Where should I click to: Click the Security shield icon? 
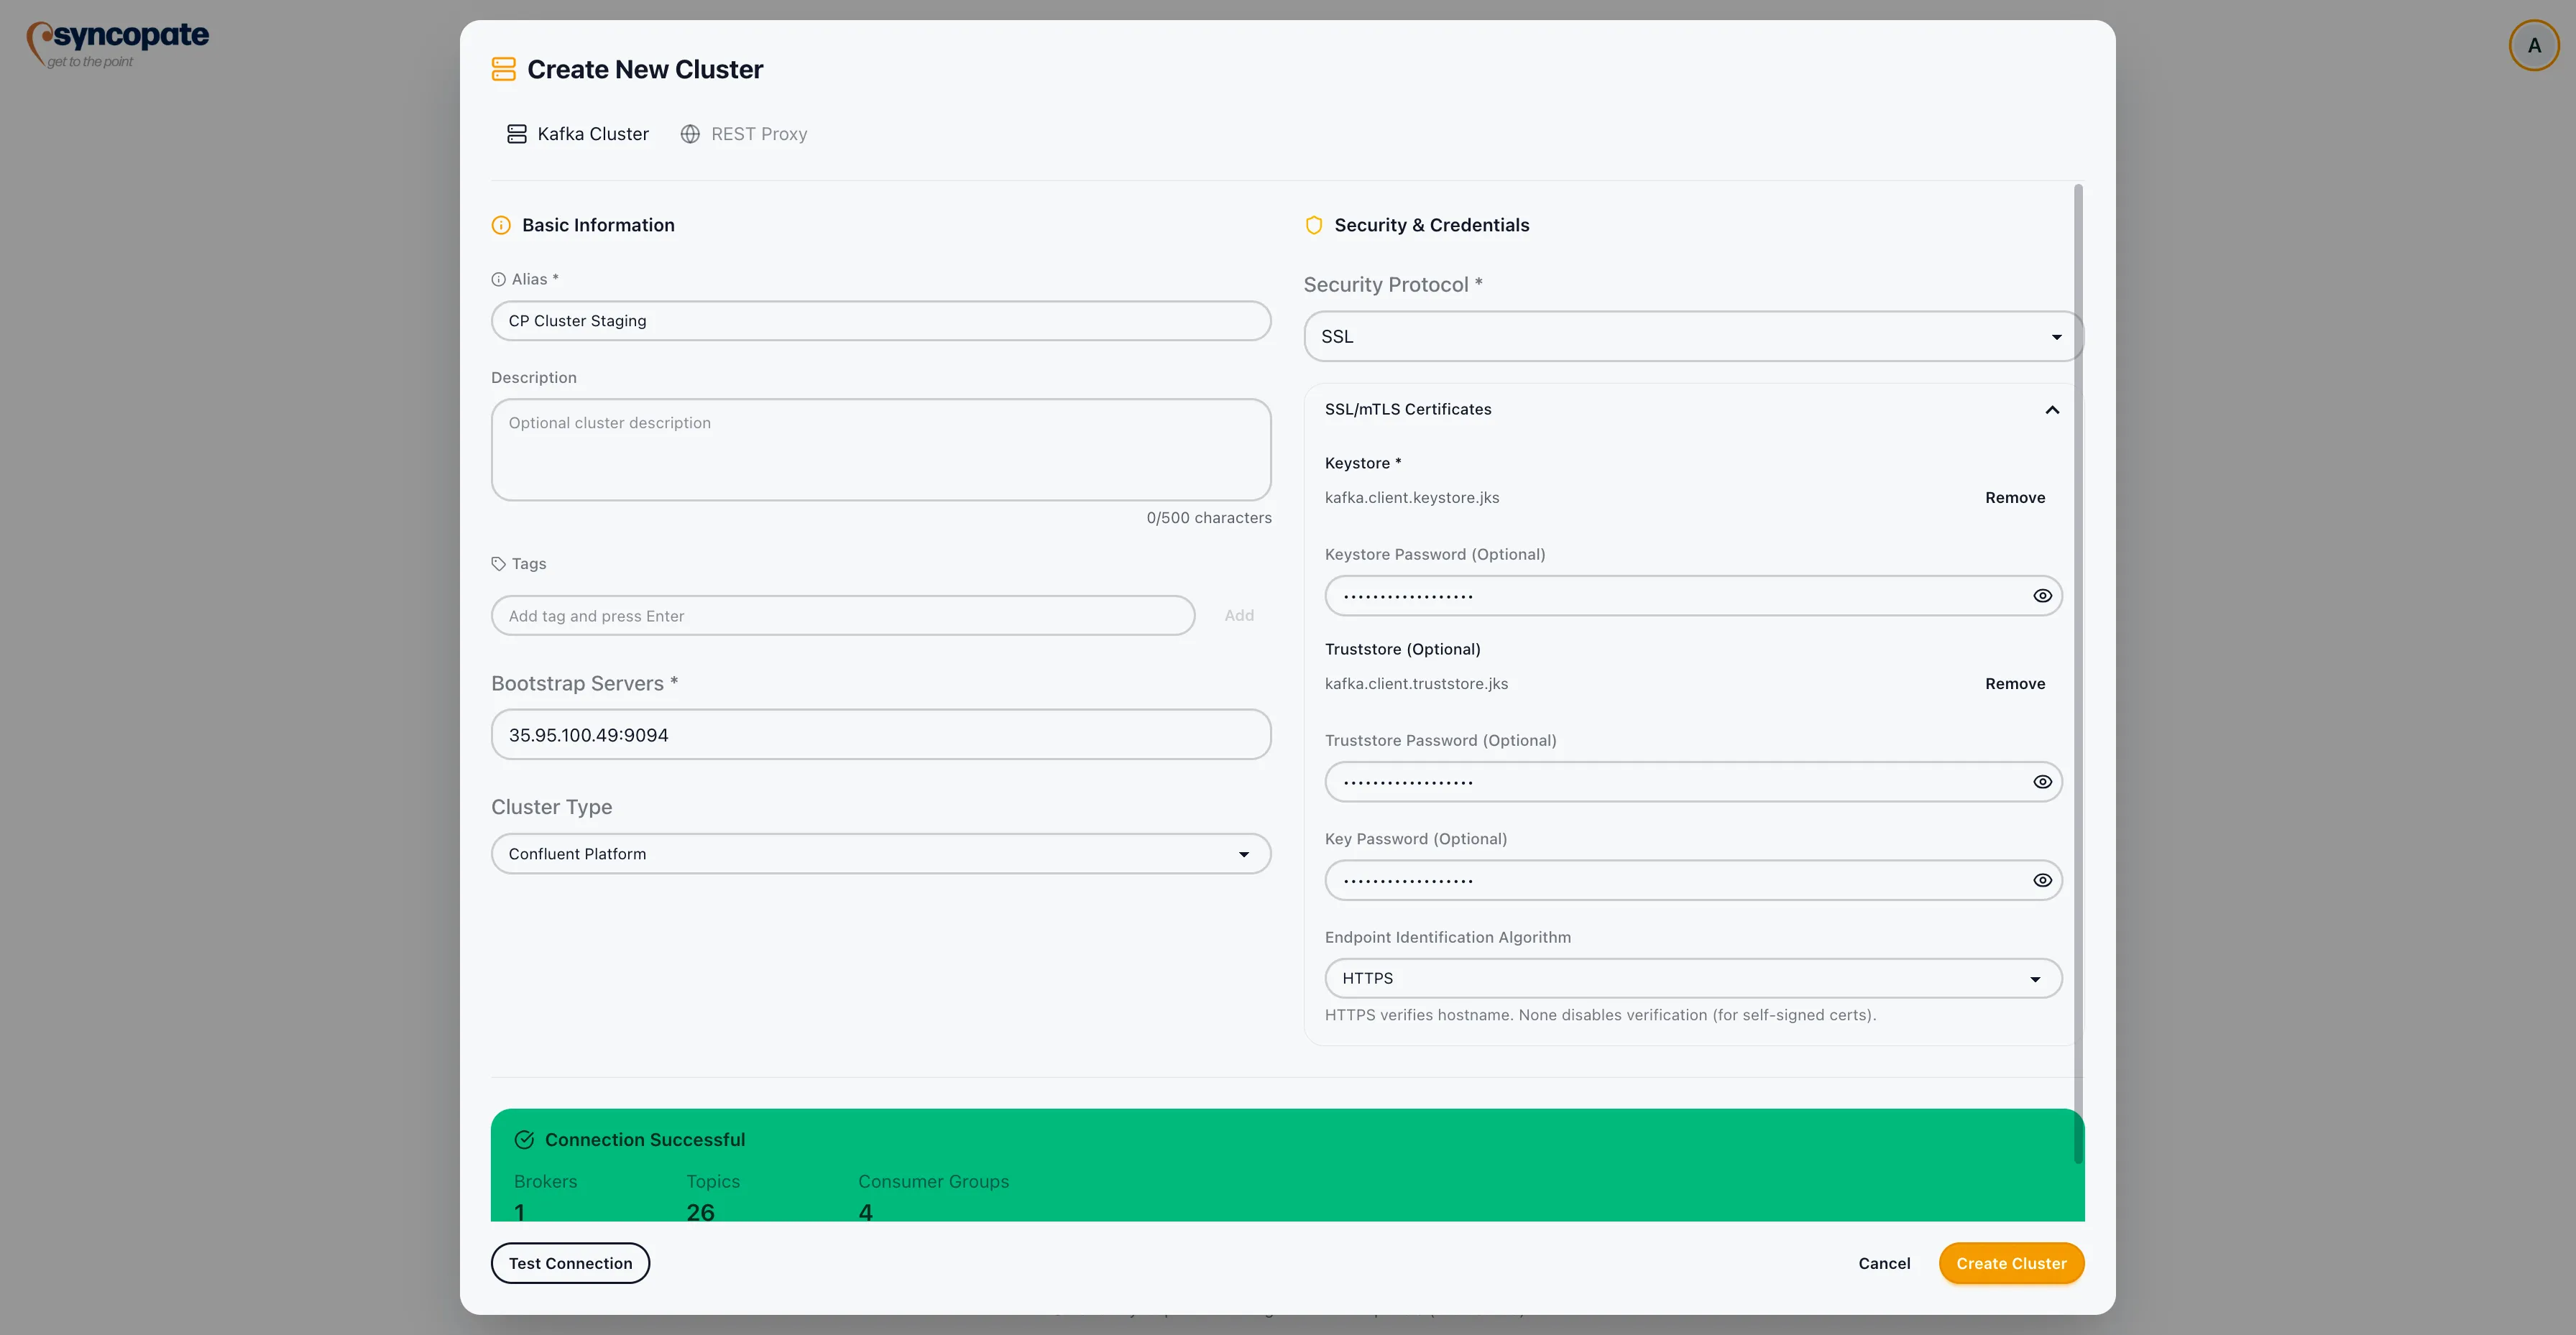pyautogui.click(x=1314, y=226)
